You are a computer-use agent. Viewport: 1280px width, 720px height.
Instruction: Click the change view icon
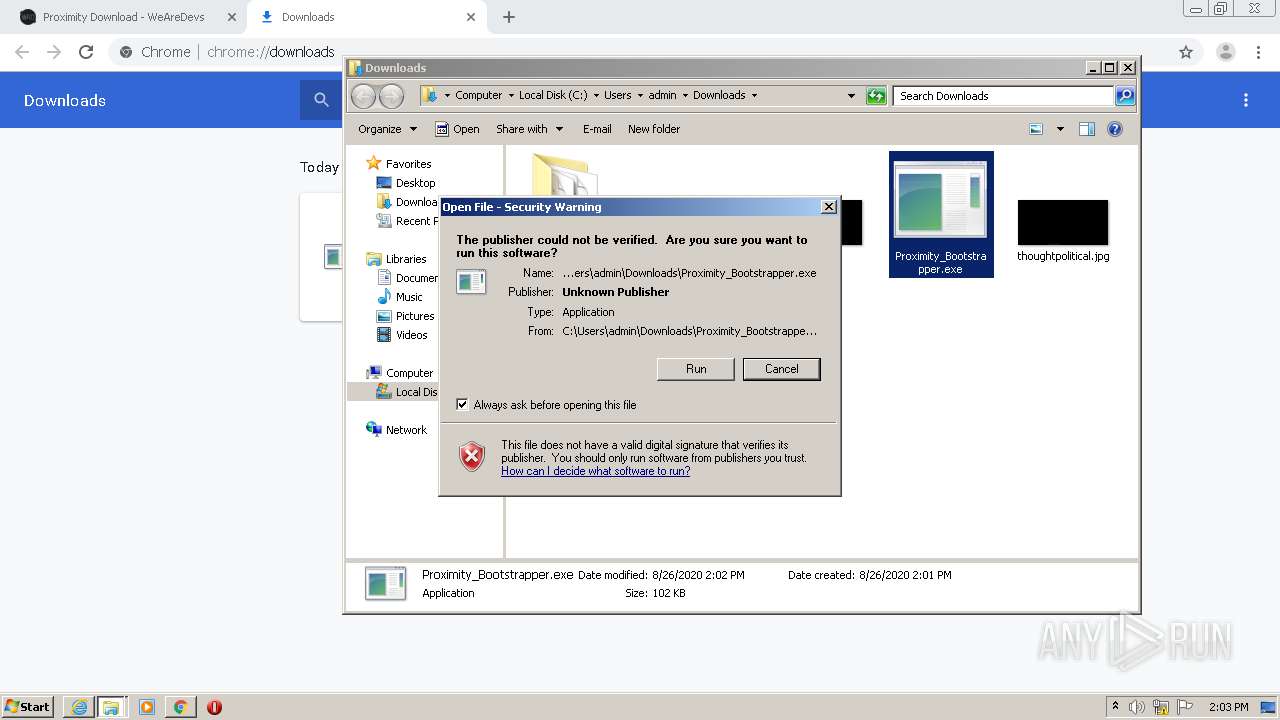pyautogui.click(x=1036, y=129)
